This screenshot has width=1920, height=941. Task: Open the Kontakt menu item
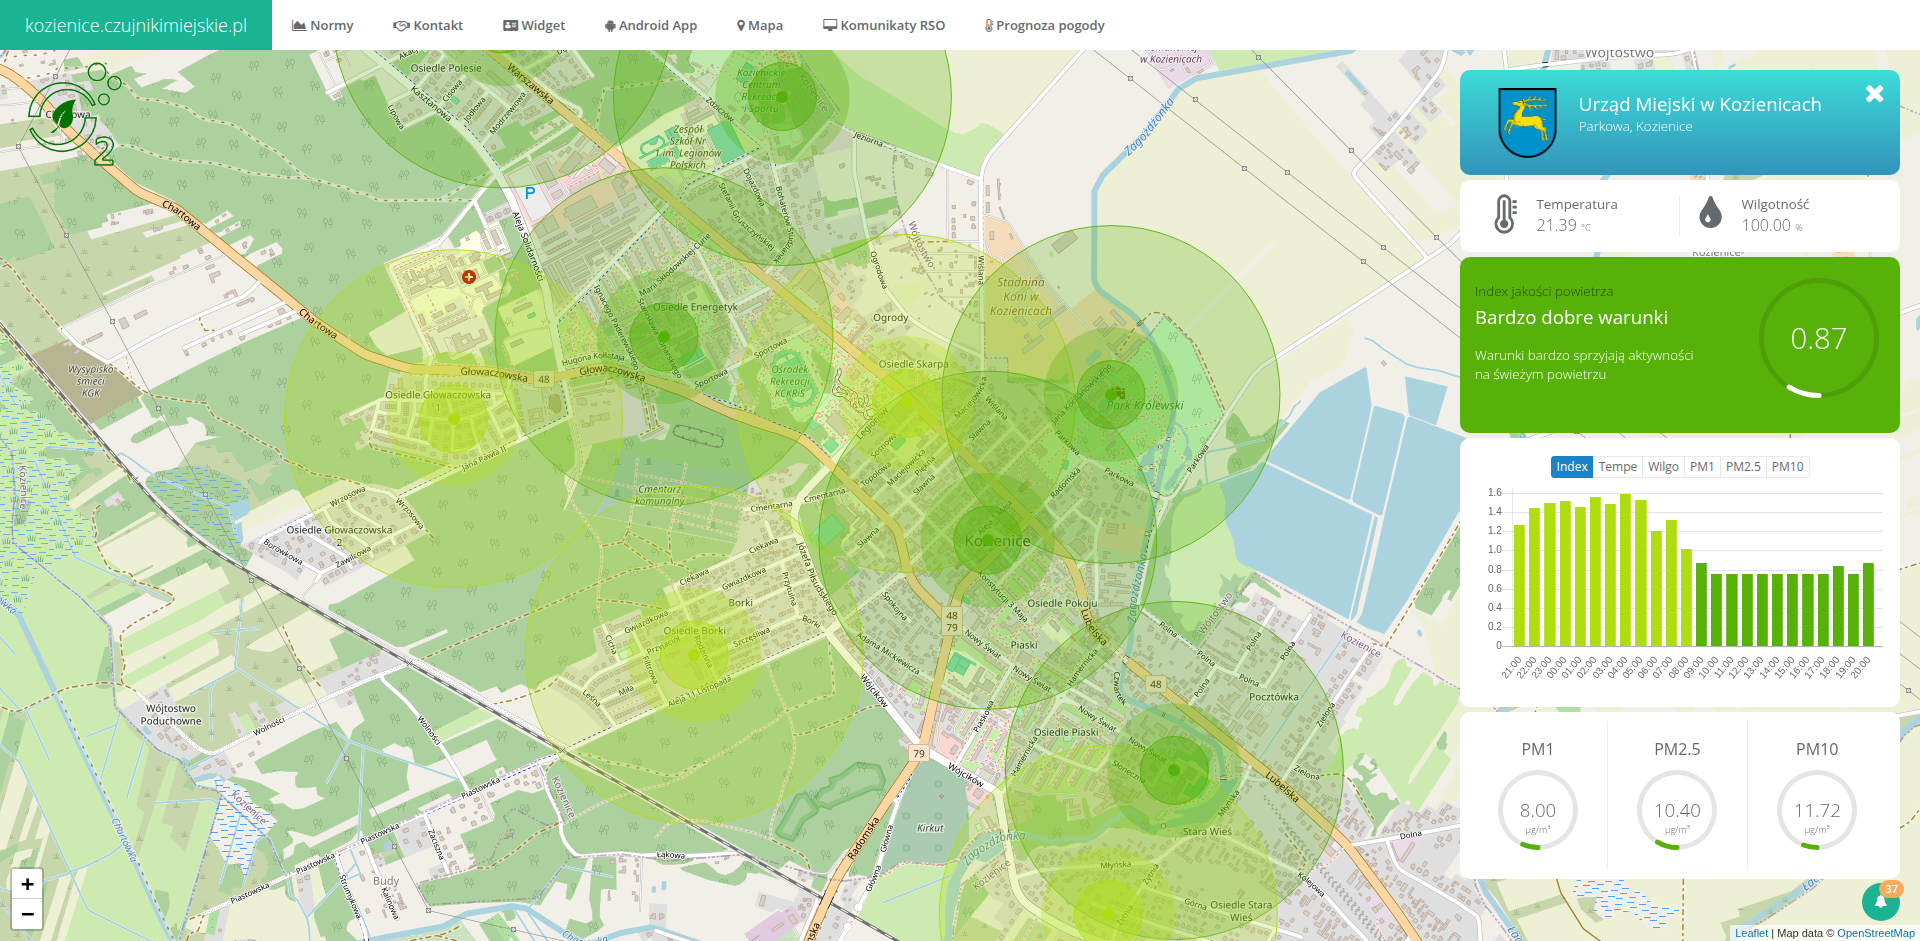(428, 25)
